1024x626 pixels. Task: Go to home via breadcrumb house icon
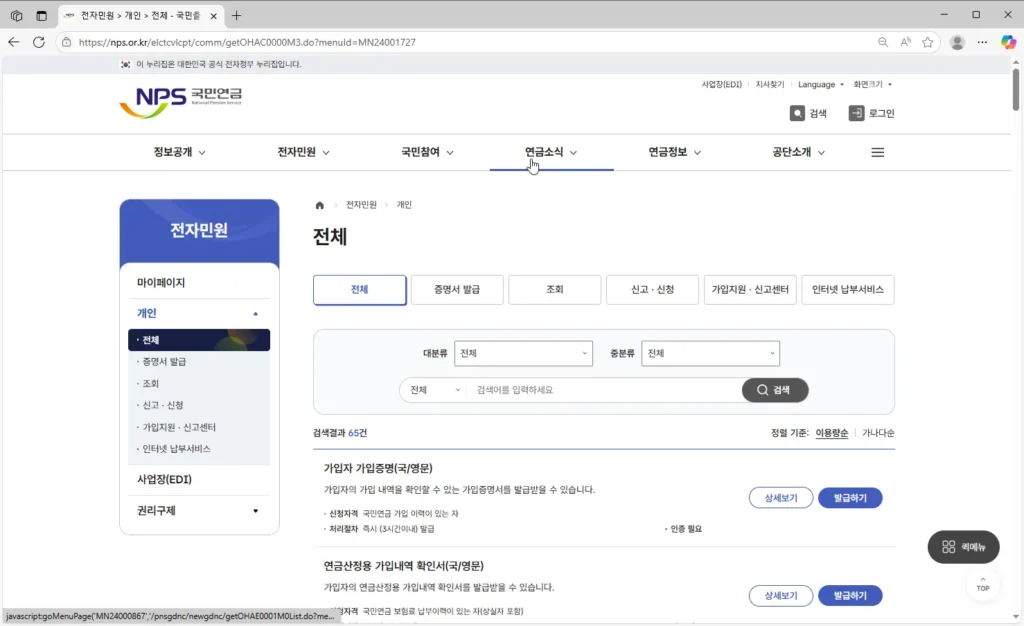(319, 205)
